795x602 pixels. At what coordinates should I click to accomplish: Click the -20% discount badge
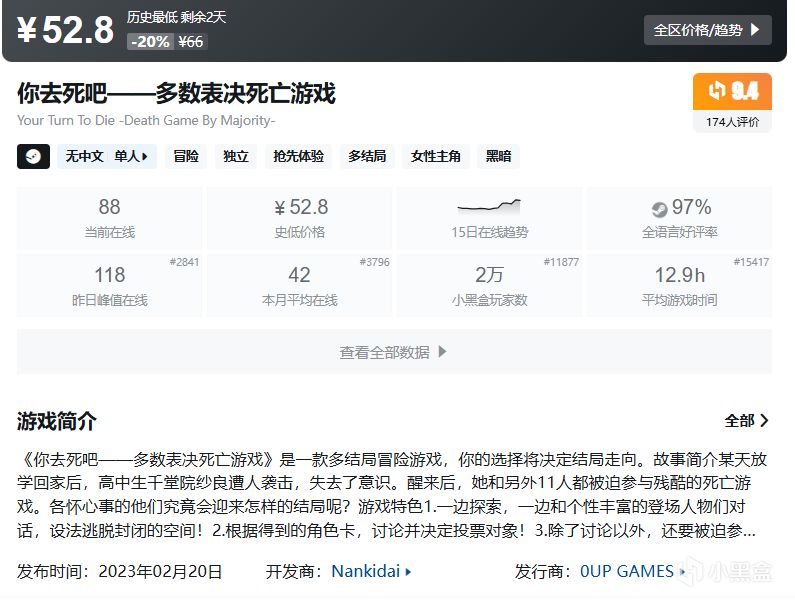pos(150,42)
